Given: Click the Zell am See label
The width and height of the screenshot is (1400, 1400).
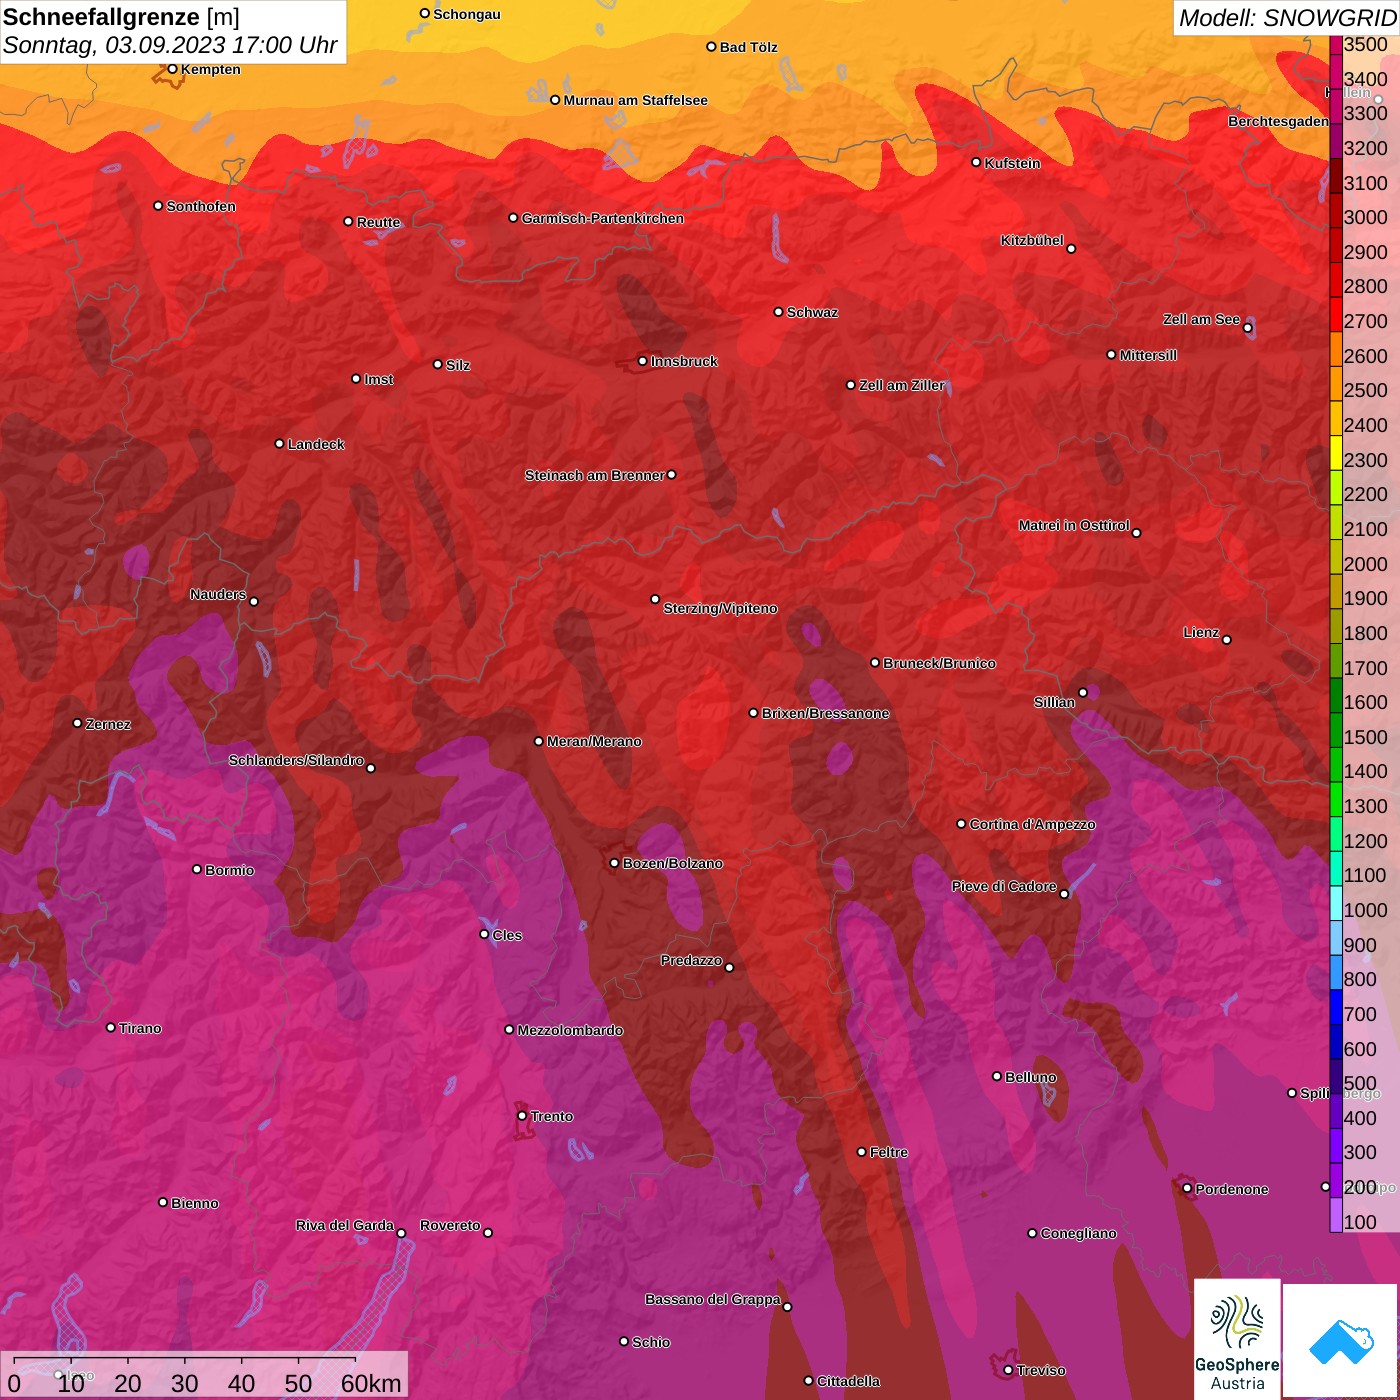Looking at the screenshot, I should (x=1201, y=319).
